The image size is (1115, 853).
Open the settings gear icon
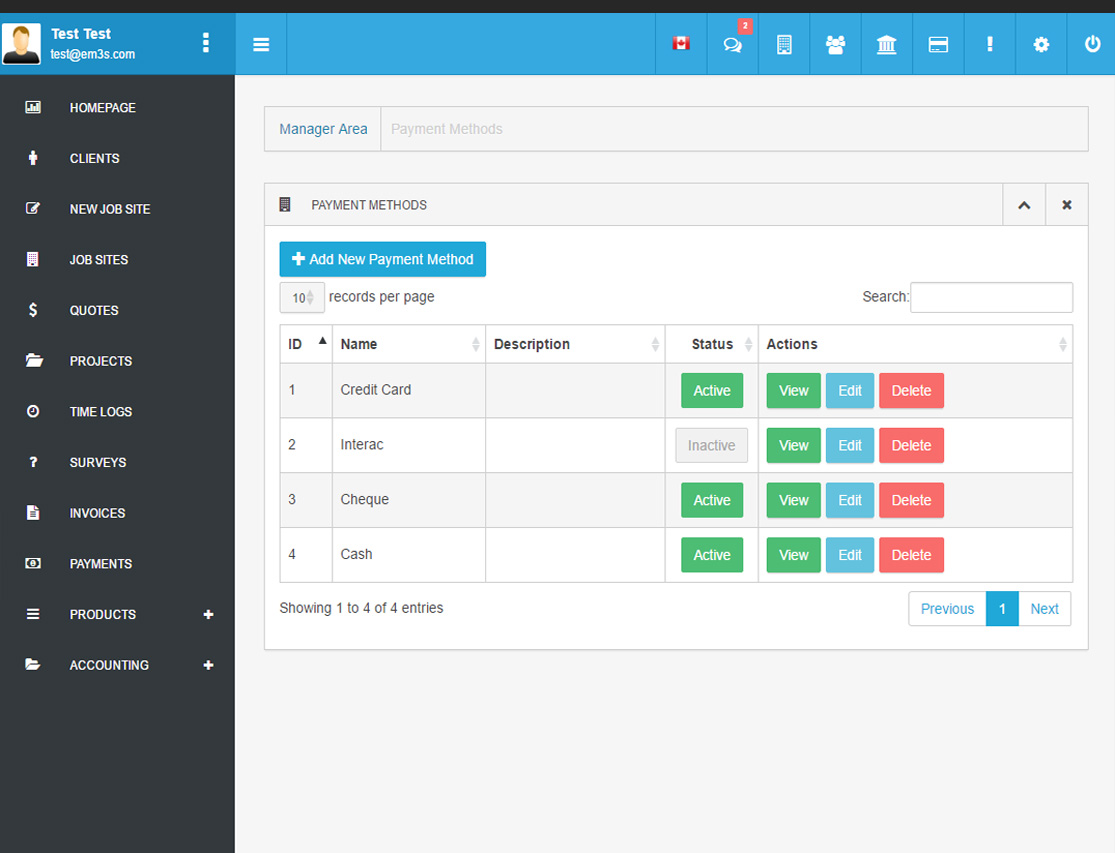pyautogui.click(x=1041, y=45)
